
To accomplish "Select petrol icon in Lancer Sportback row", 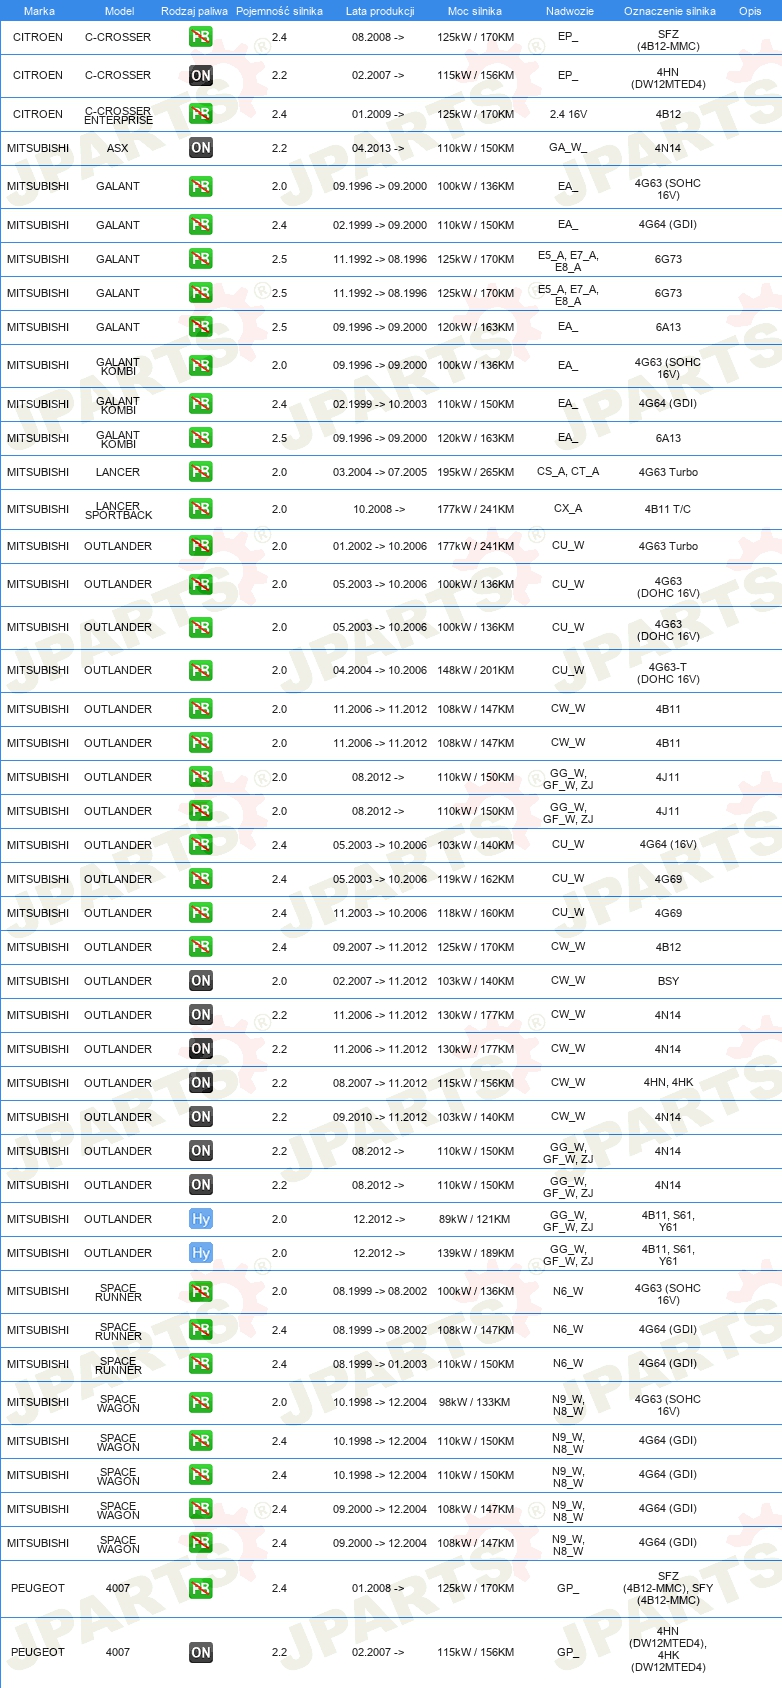I will [x=201, y=509].
